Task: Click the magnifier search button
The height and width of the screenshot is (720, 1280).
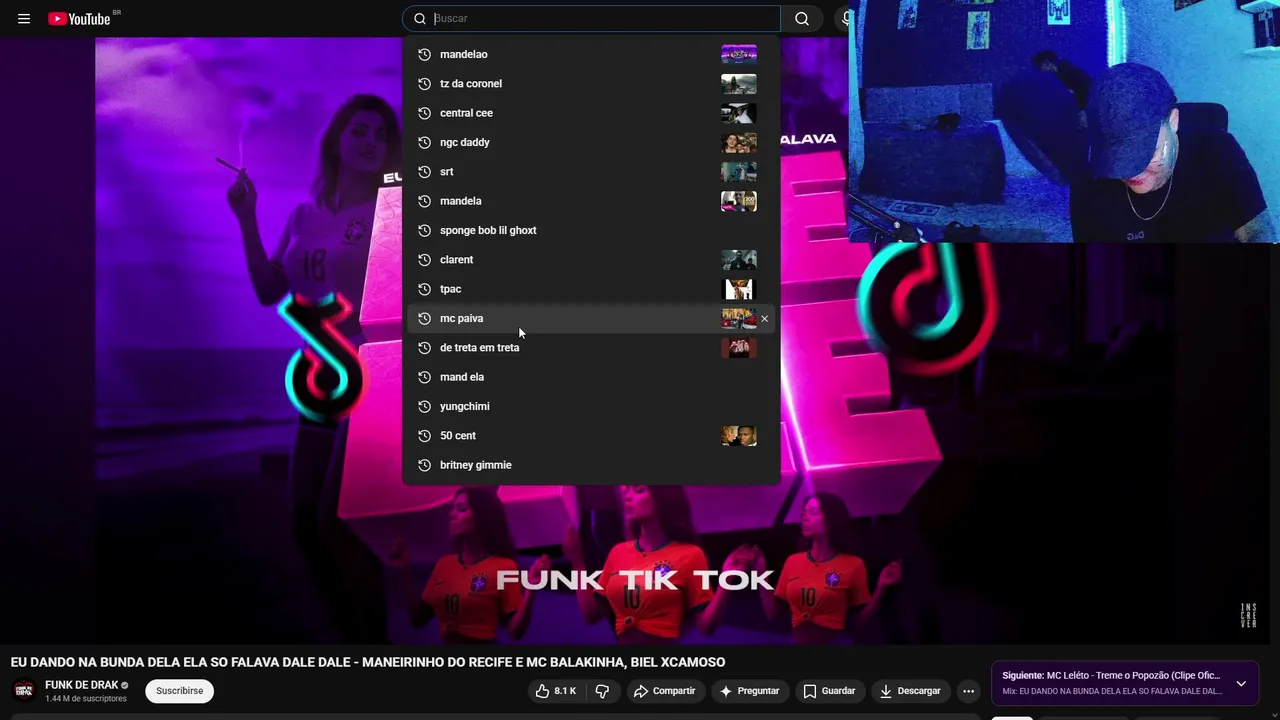Action: pos(802,19)
